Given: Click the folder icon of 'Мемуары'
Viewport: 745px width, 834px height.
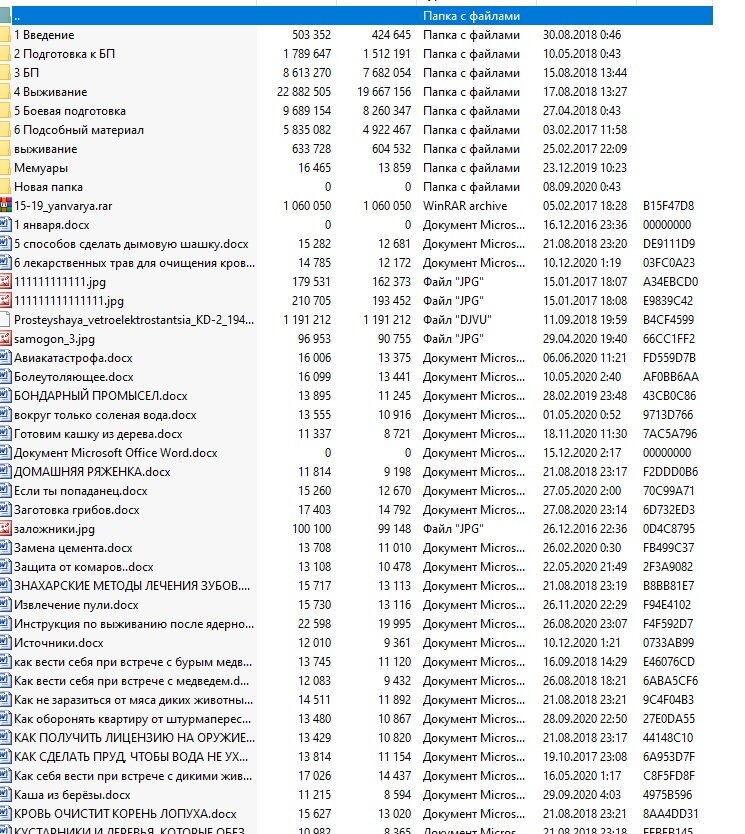Looking at the screenshot, I should (5, 168).
